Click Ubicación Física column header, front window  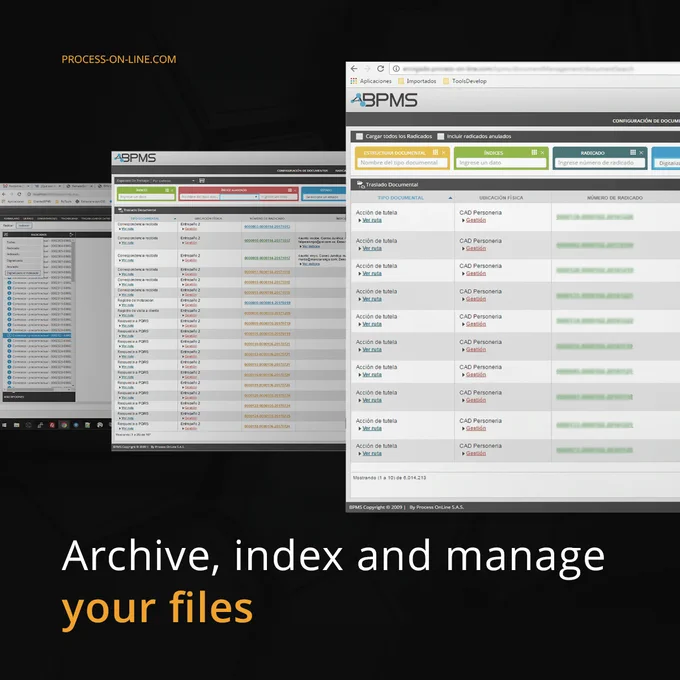pyautogui.click(x=501, y=198)
